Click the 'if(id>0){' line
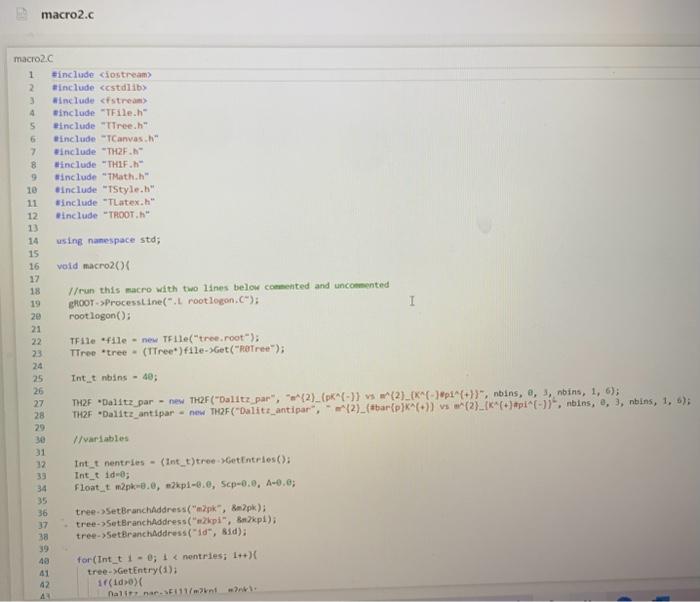 120,583
